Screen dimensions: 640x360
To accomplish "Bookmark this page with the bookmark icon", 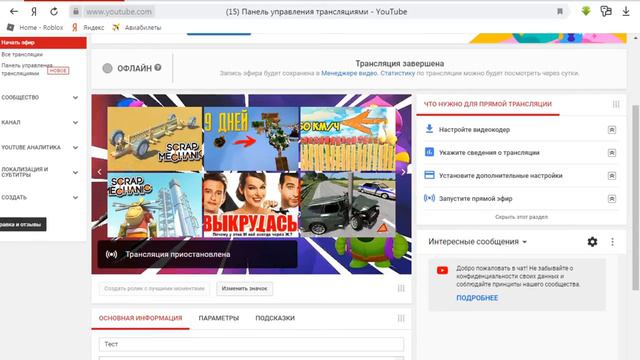I will tap(560, 11).
